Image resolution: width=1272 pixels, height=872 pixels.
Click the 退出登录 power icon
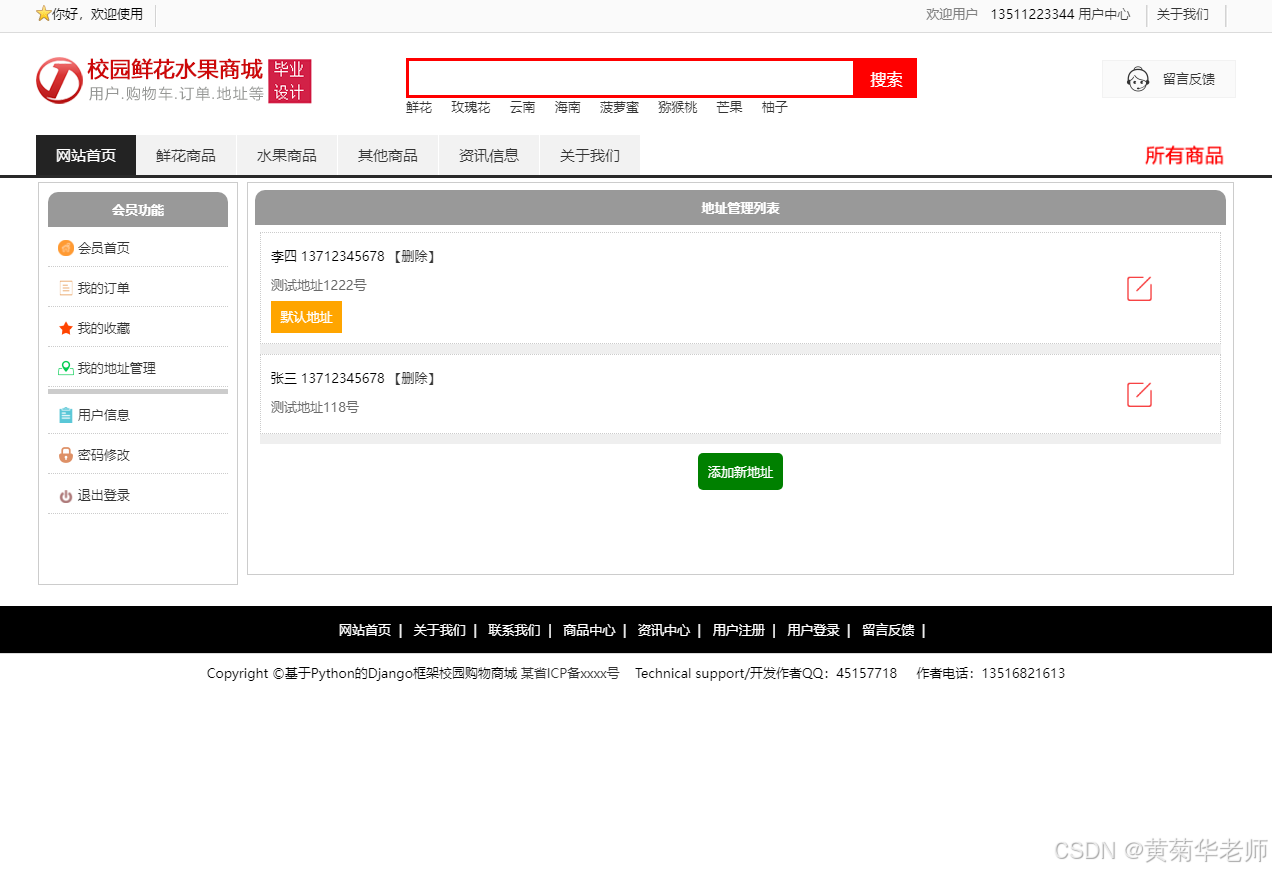tap(66, 495)
